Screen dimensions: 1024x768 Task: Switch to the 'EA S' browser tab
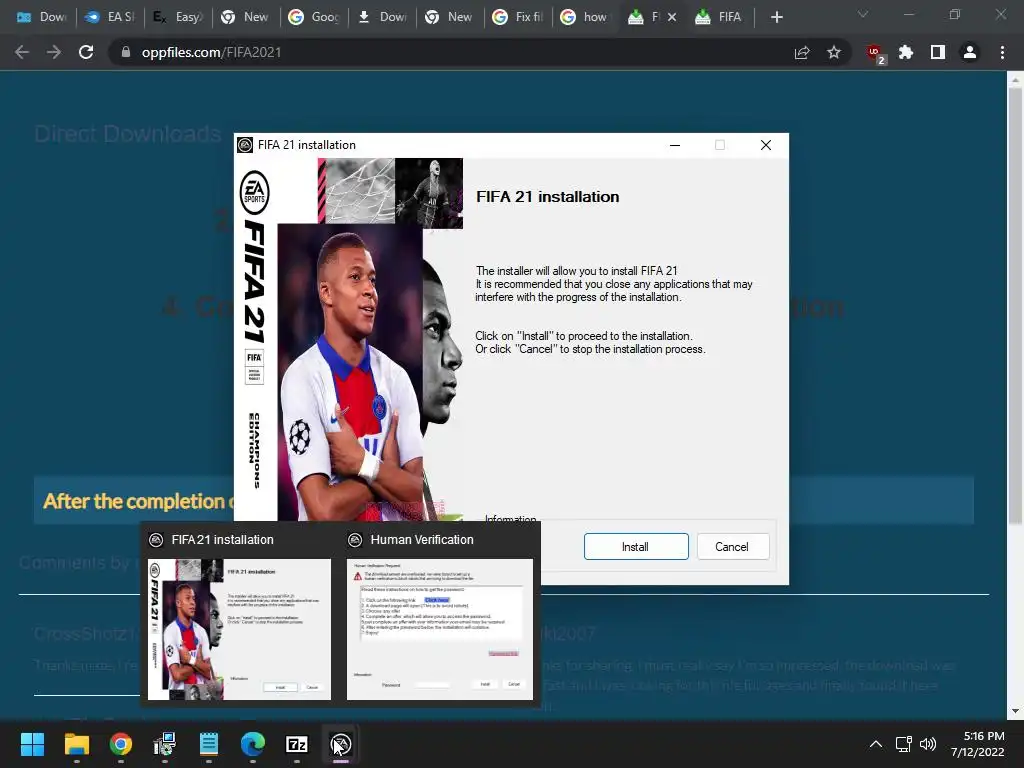coord(110,17)
